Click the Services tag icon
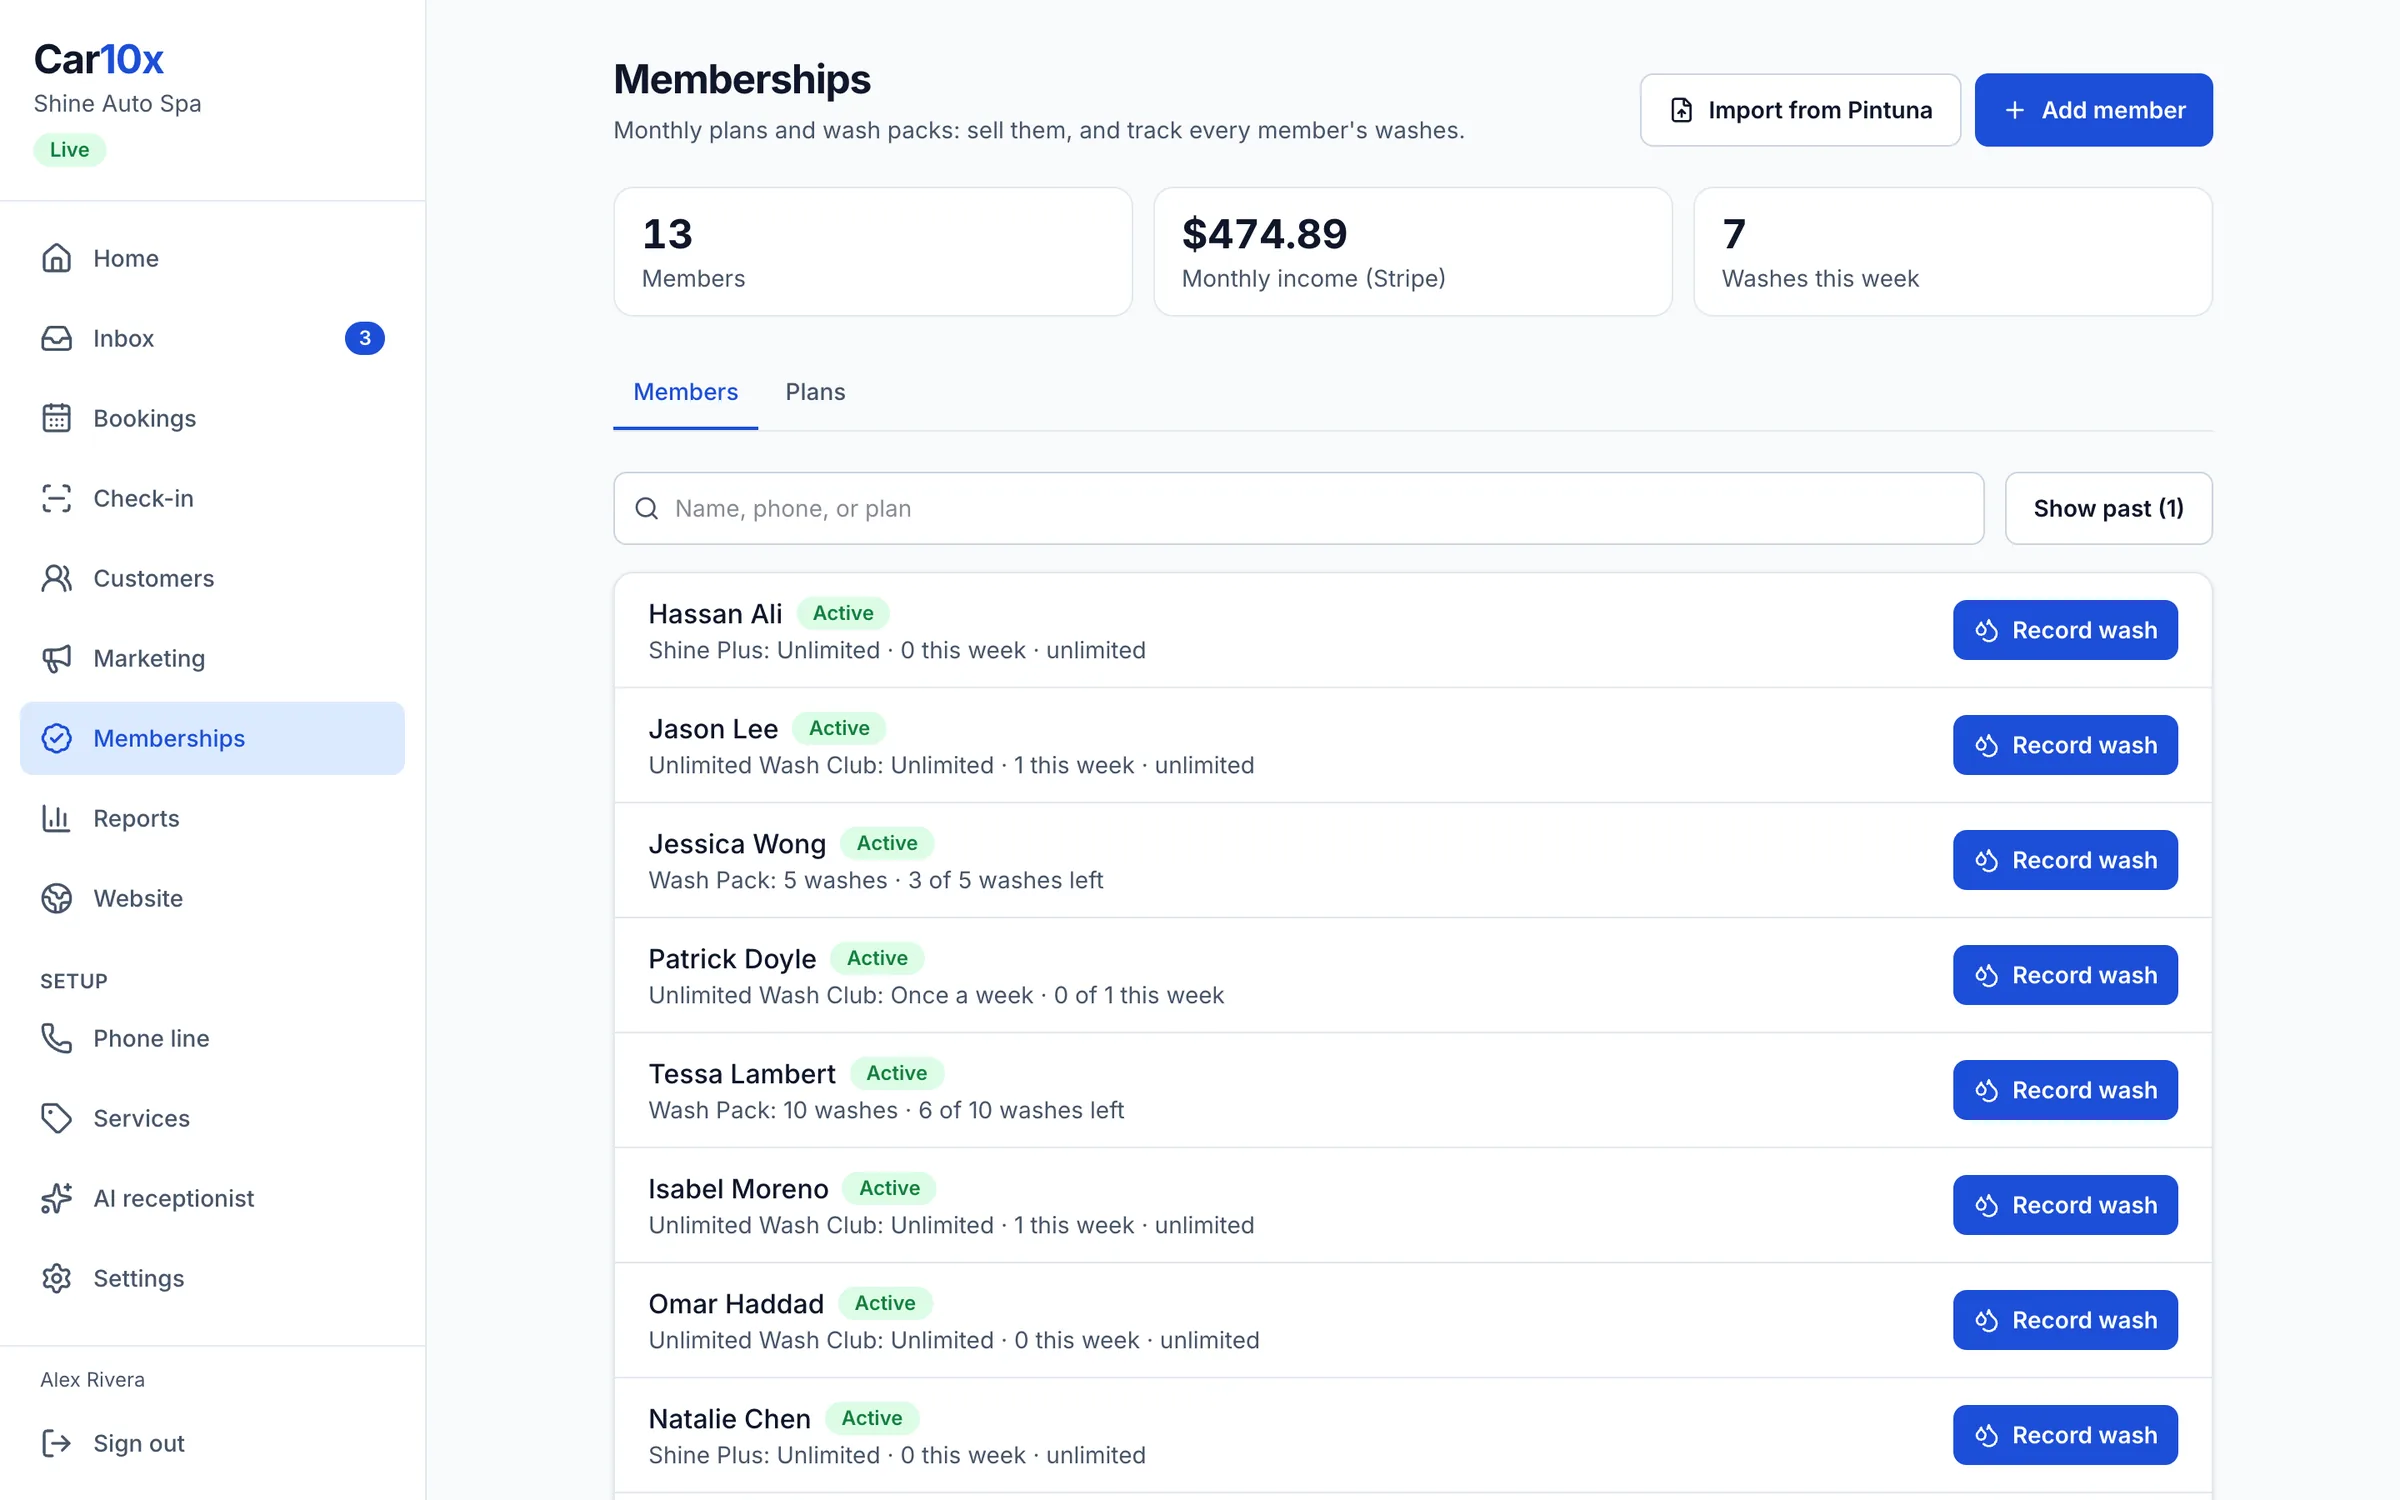Viewport: 2400px width, 1500px height. [56, 1118]
